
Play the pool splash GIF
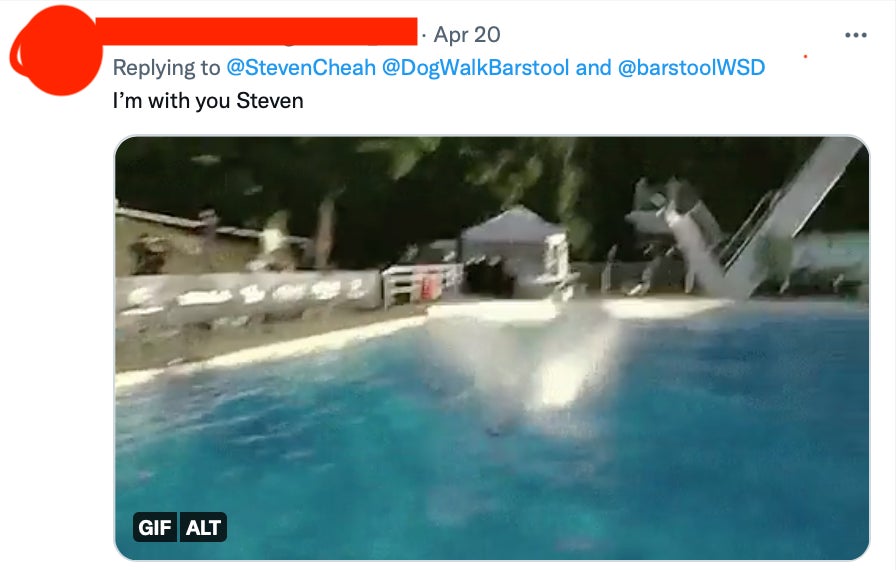tap(492, 348)
